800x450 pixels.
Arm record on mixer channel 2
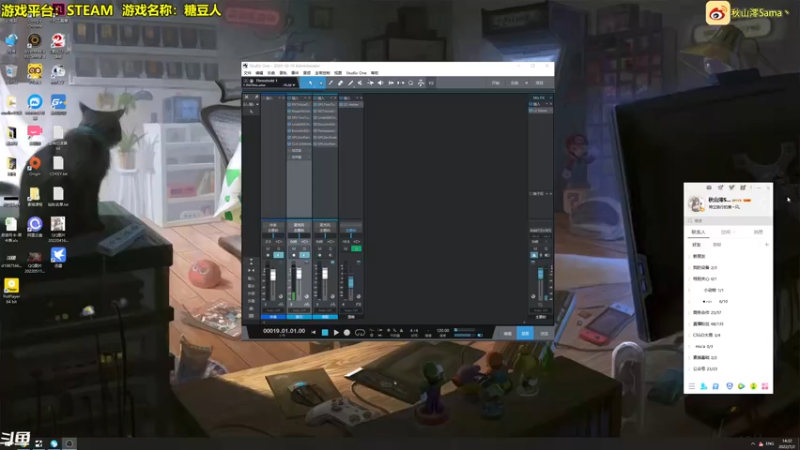294,255
